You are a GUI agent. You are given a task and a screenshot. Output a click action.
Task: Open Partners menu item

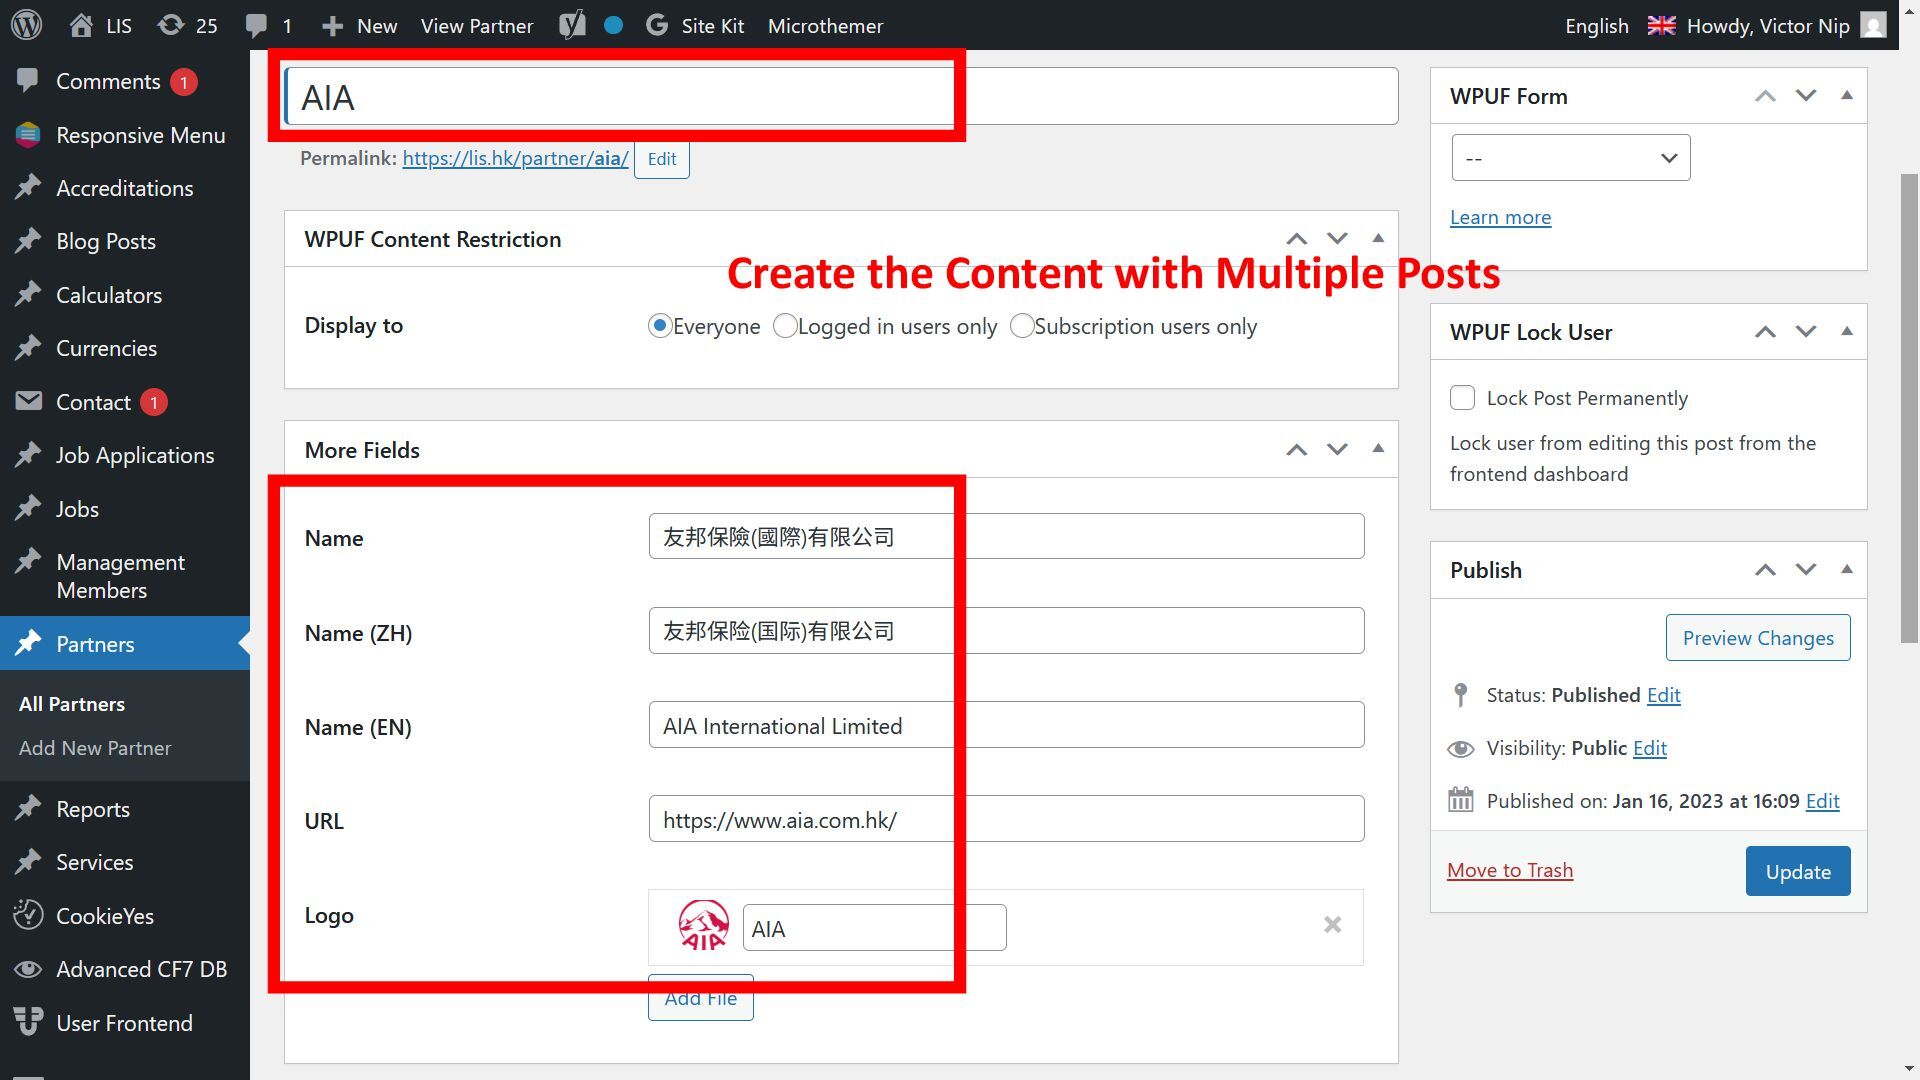(x=125, y=643)
